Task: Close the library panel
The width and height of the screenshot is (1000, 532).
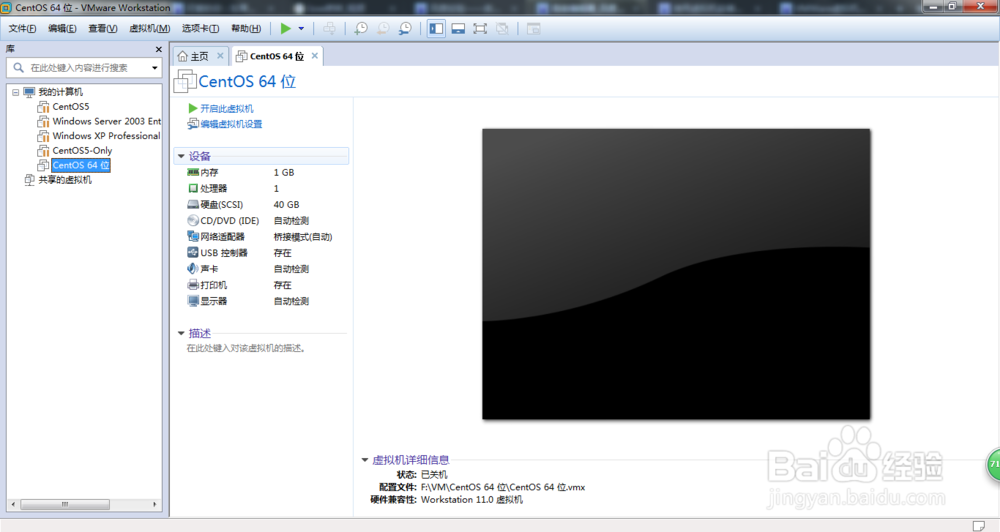Action: point(159,49)
